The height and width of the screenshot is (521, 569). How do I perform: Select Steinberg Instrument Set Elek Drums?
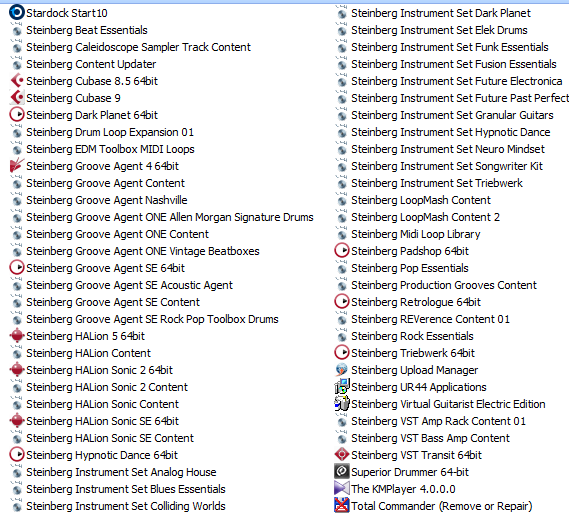click(x=439, y=30)
